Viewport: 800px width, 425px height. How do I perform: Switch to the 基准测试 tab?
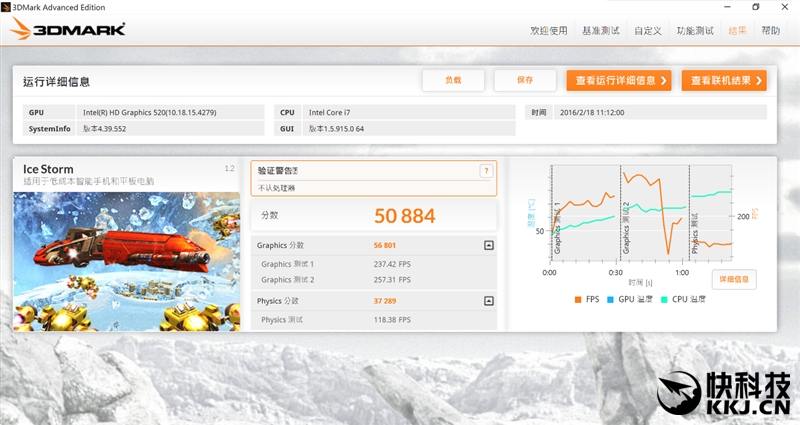[x=601, y=31]
